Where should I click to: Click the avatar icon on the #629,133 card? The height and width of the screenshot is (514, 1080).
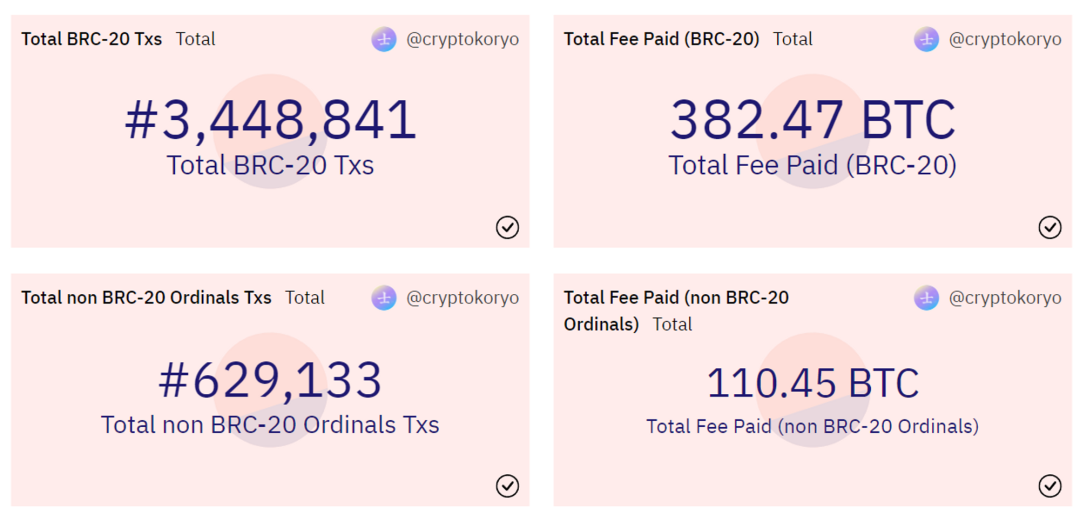[384, 298]
